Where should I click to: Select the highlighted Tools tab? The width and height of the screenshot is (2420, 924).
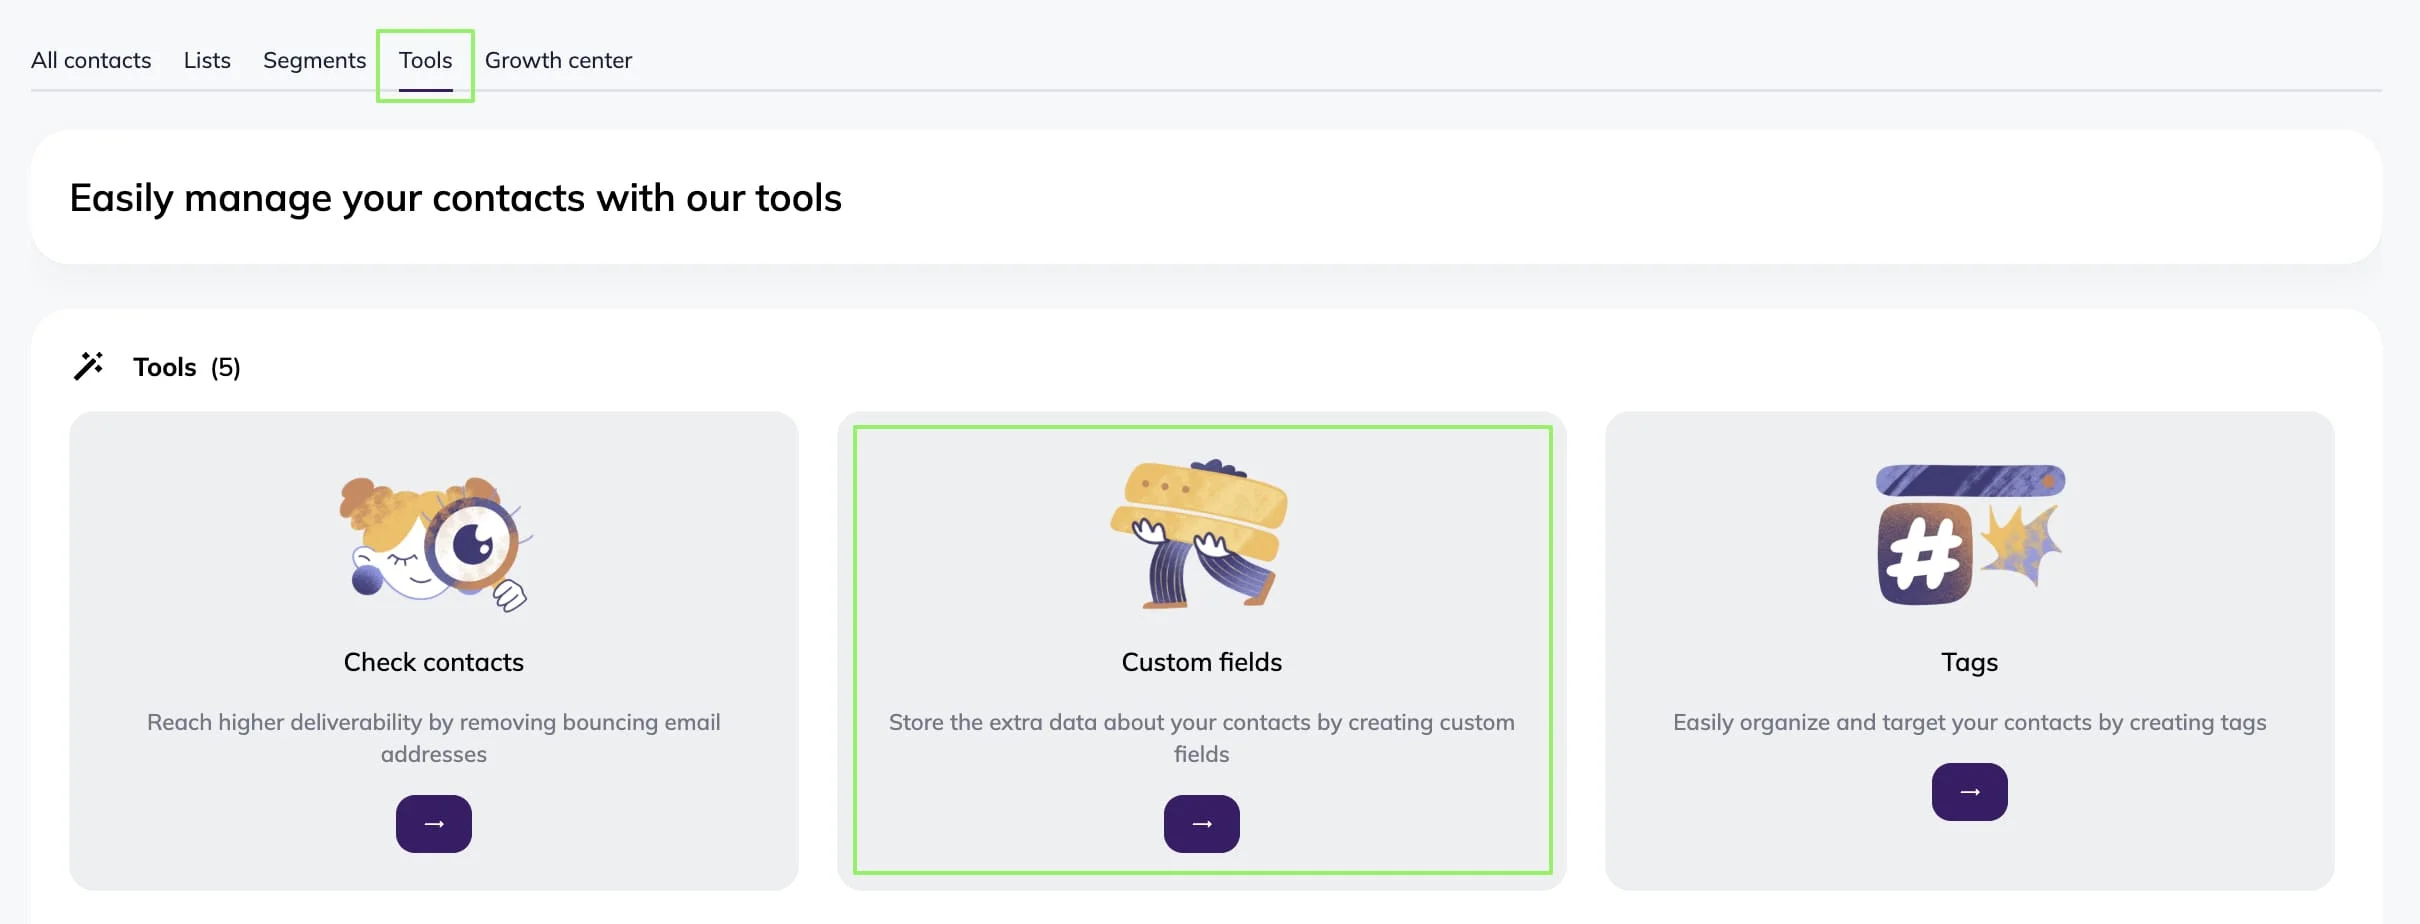[425, 60]
